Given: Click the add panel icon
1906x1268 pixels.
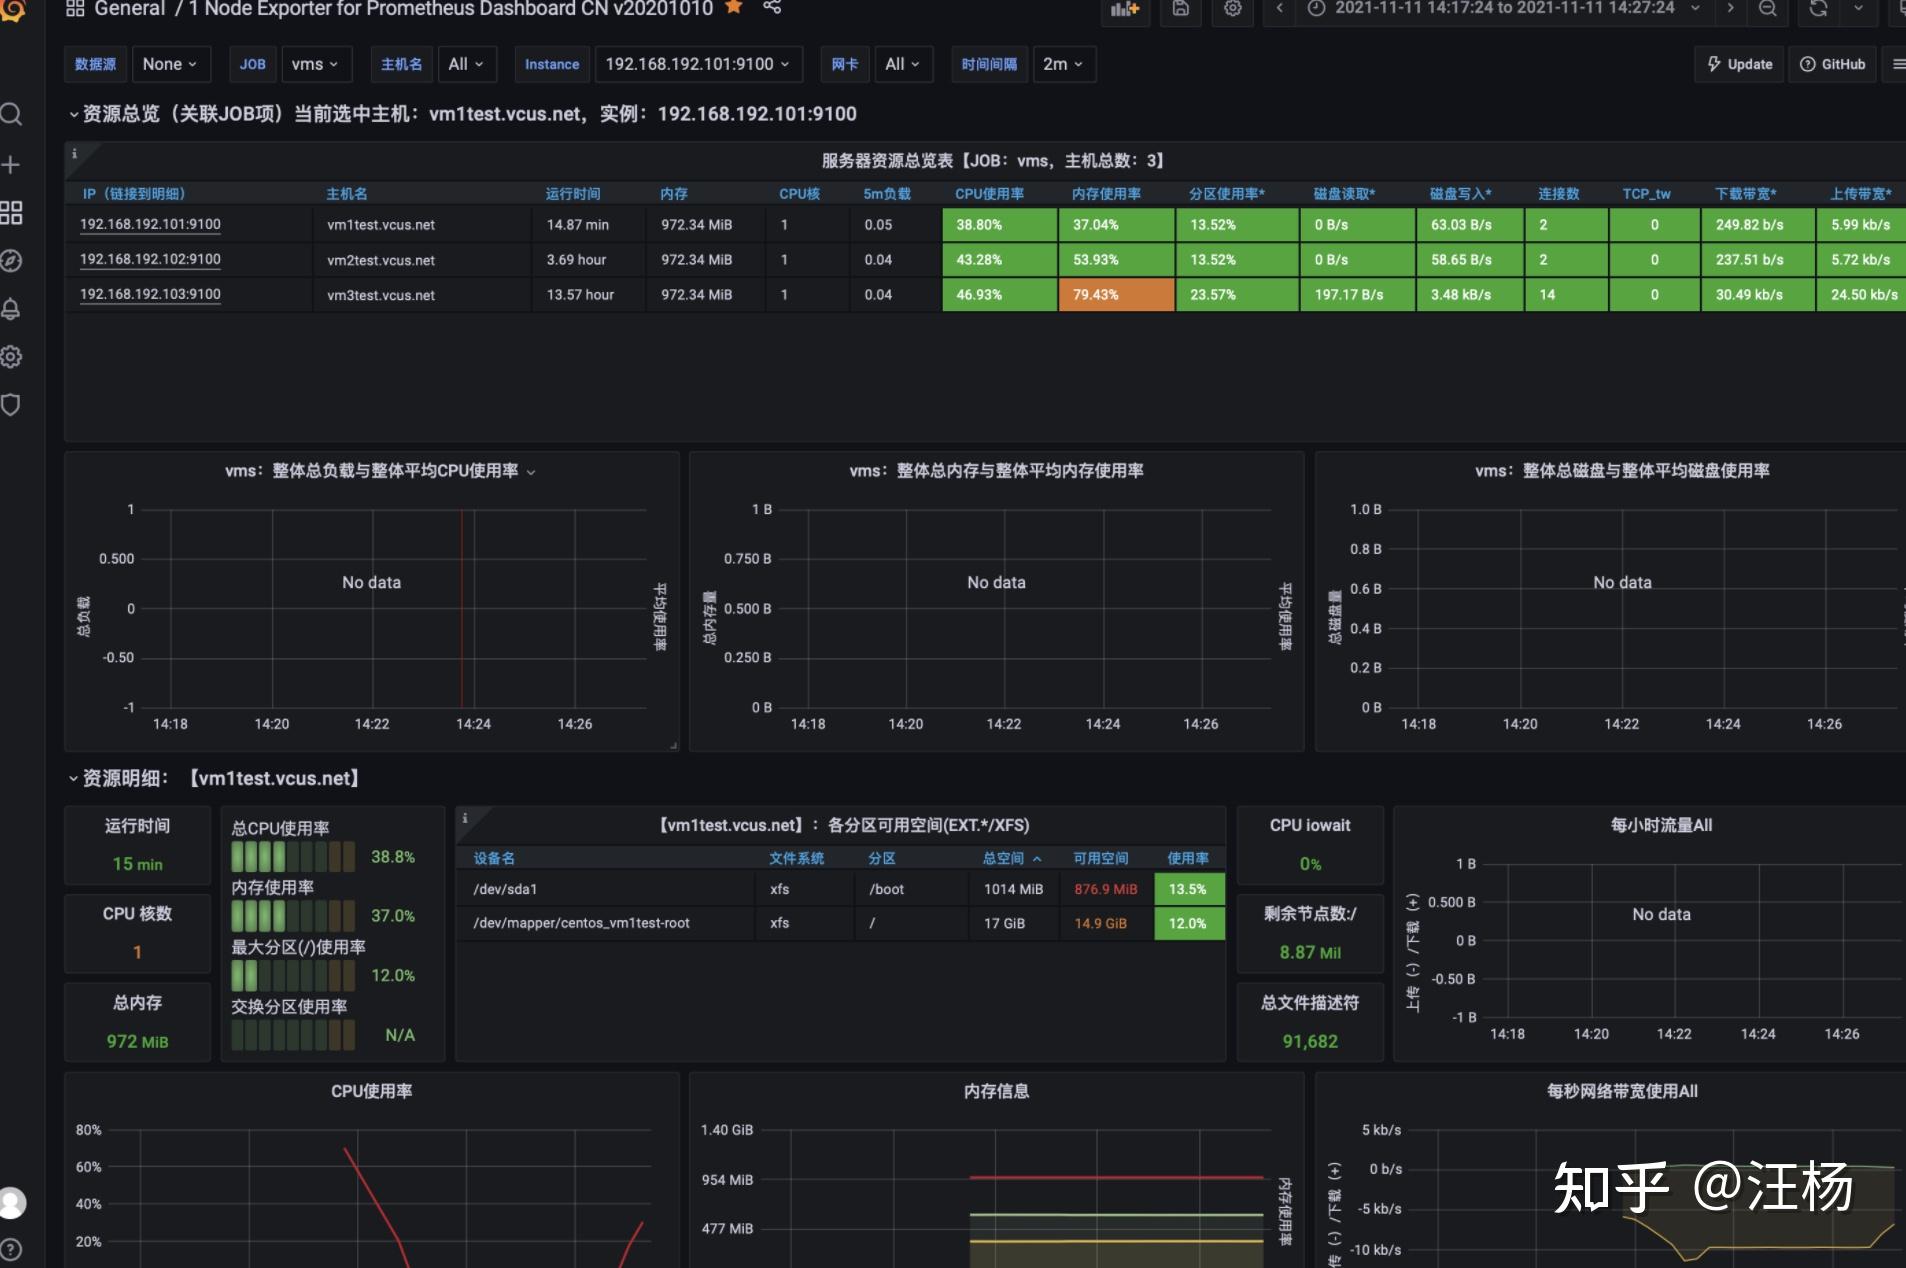Looking at the screenshot, I should click(1125, 8).
